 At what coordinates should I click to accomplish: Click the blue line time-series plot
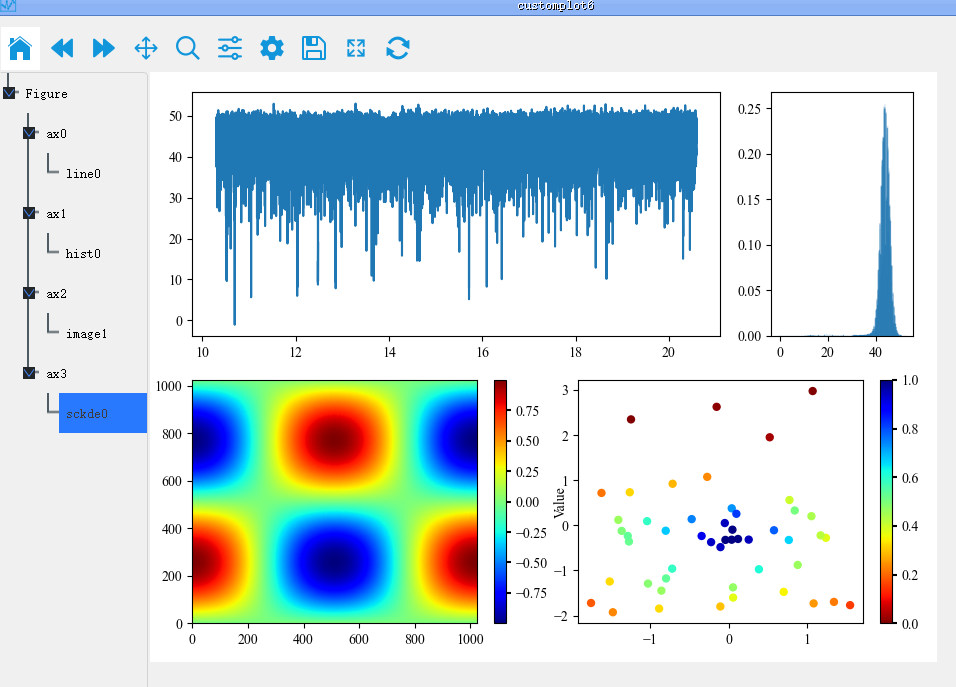pos(456,214)
